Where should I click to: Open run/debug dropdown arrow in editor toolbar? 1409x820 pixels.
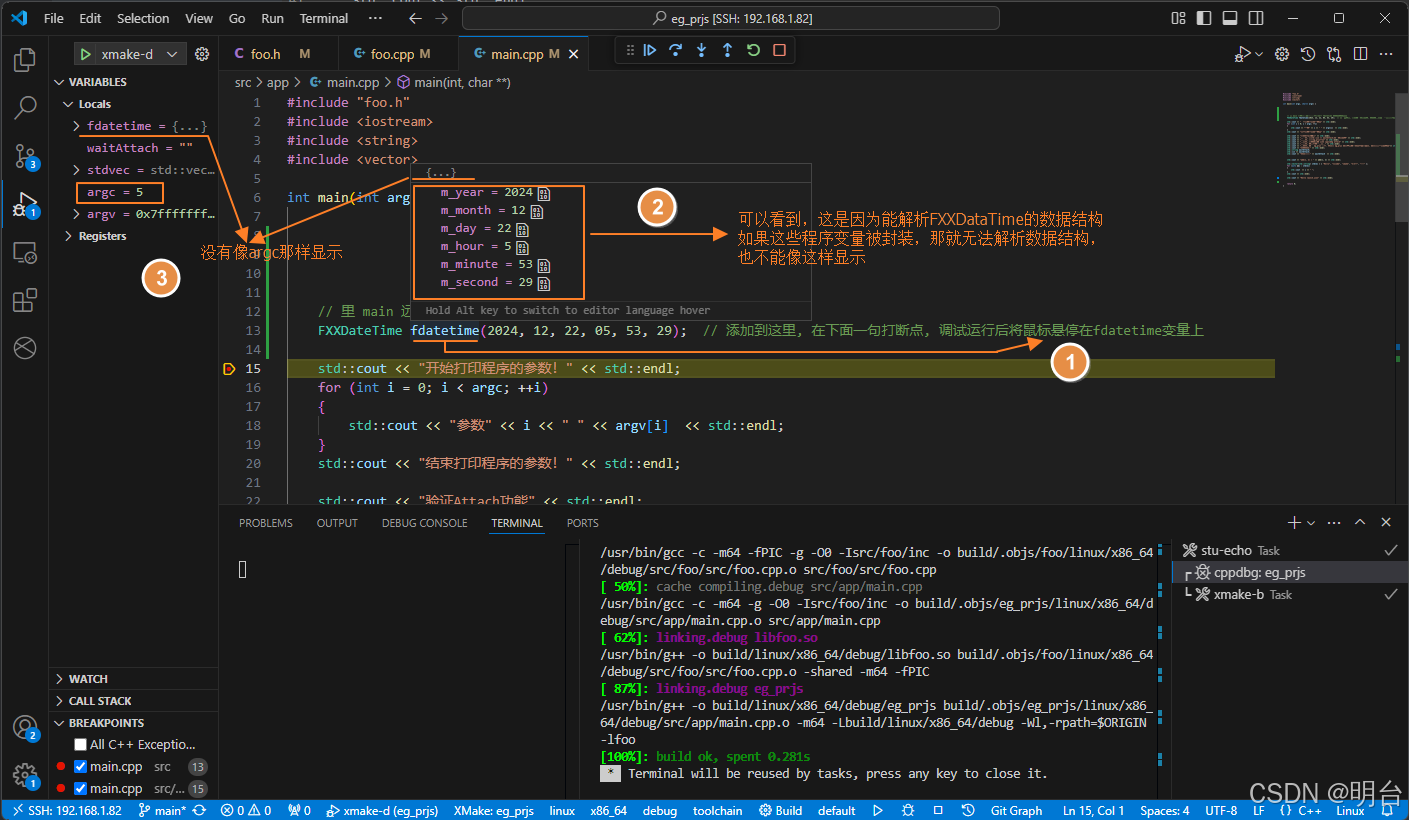(x=1258, y=54)
